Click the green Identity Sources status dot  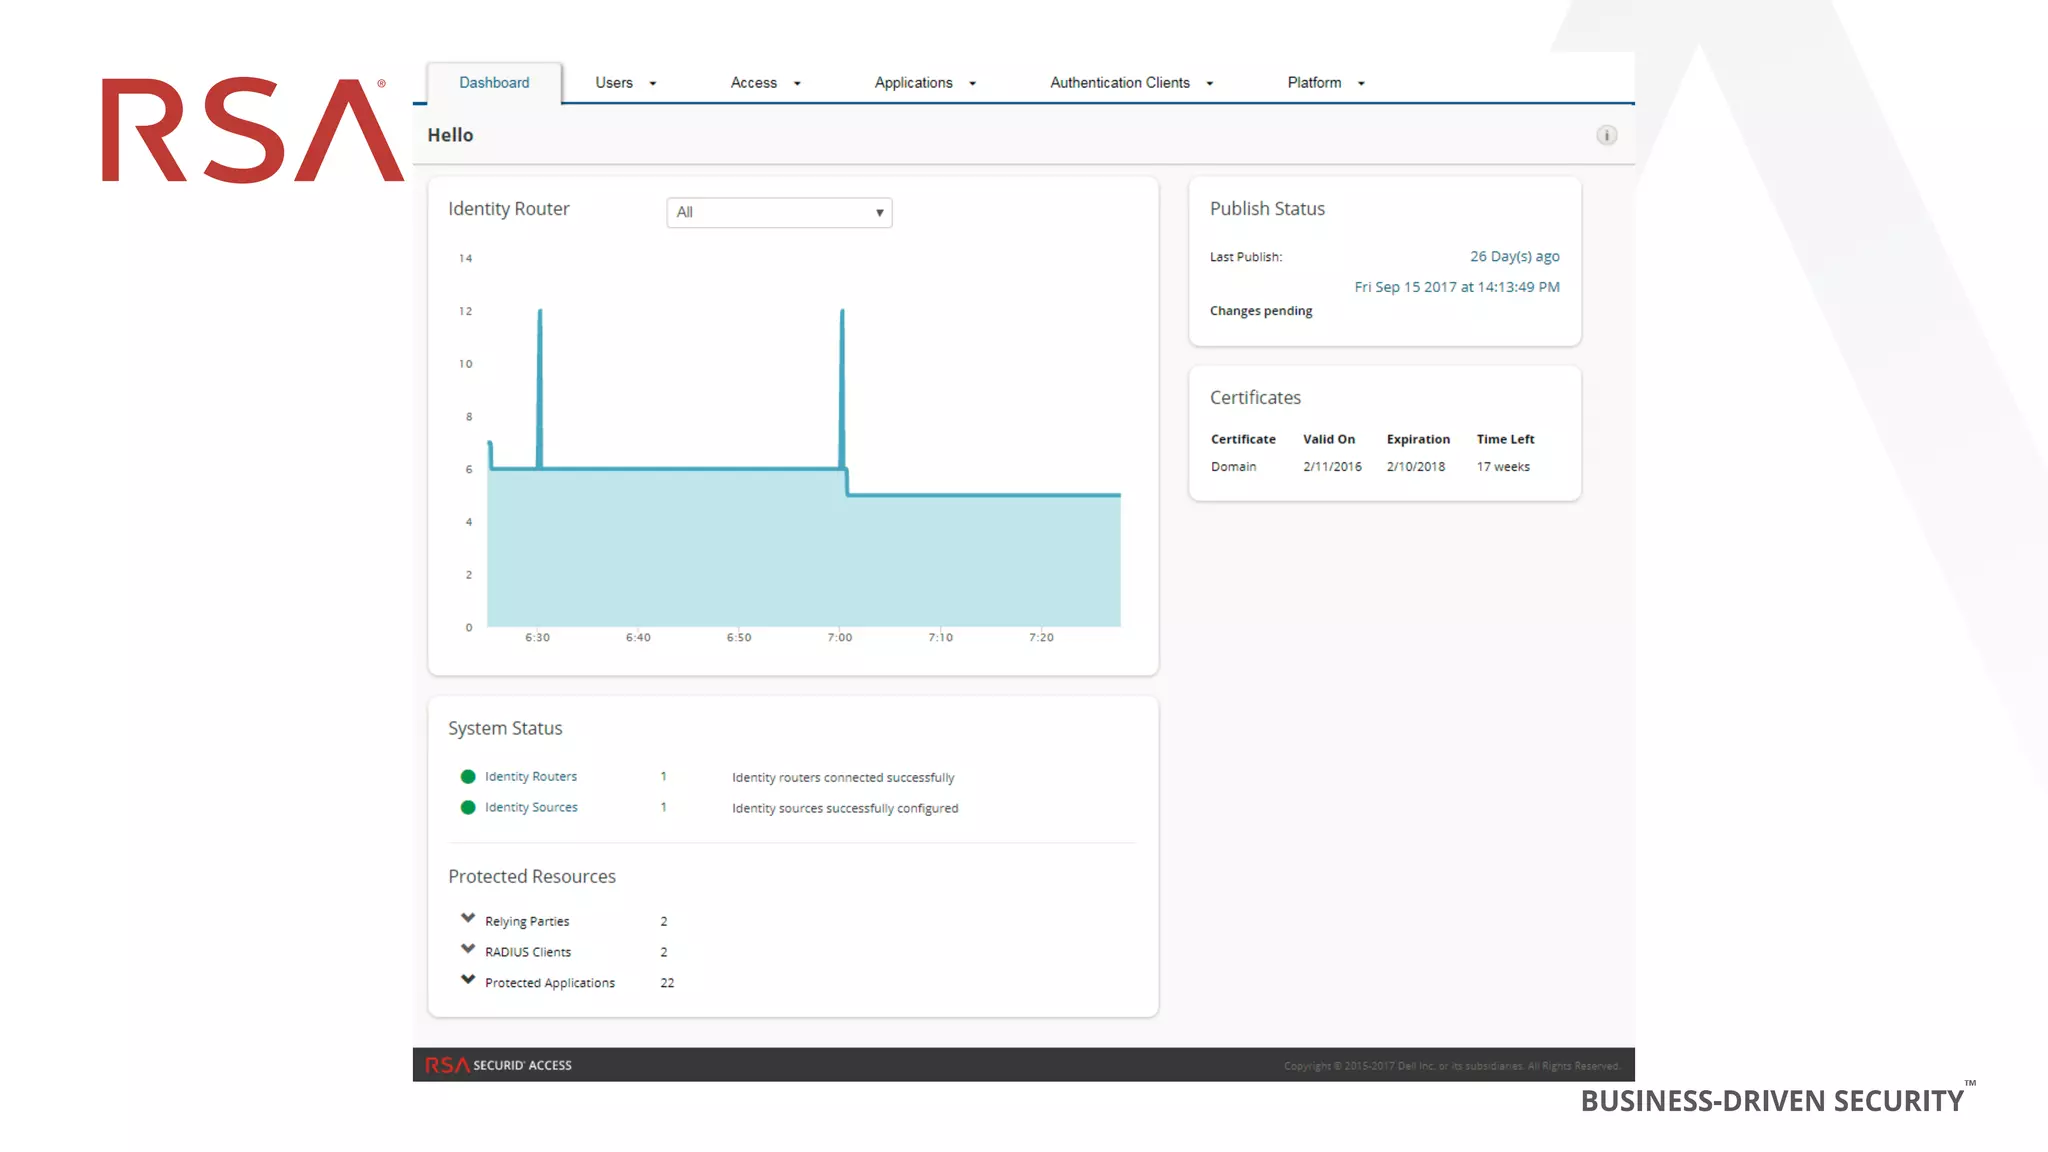pos(467,808)
